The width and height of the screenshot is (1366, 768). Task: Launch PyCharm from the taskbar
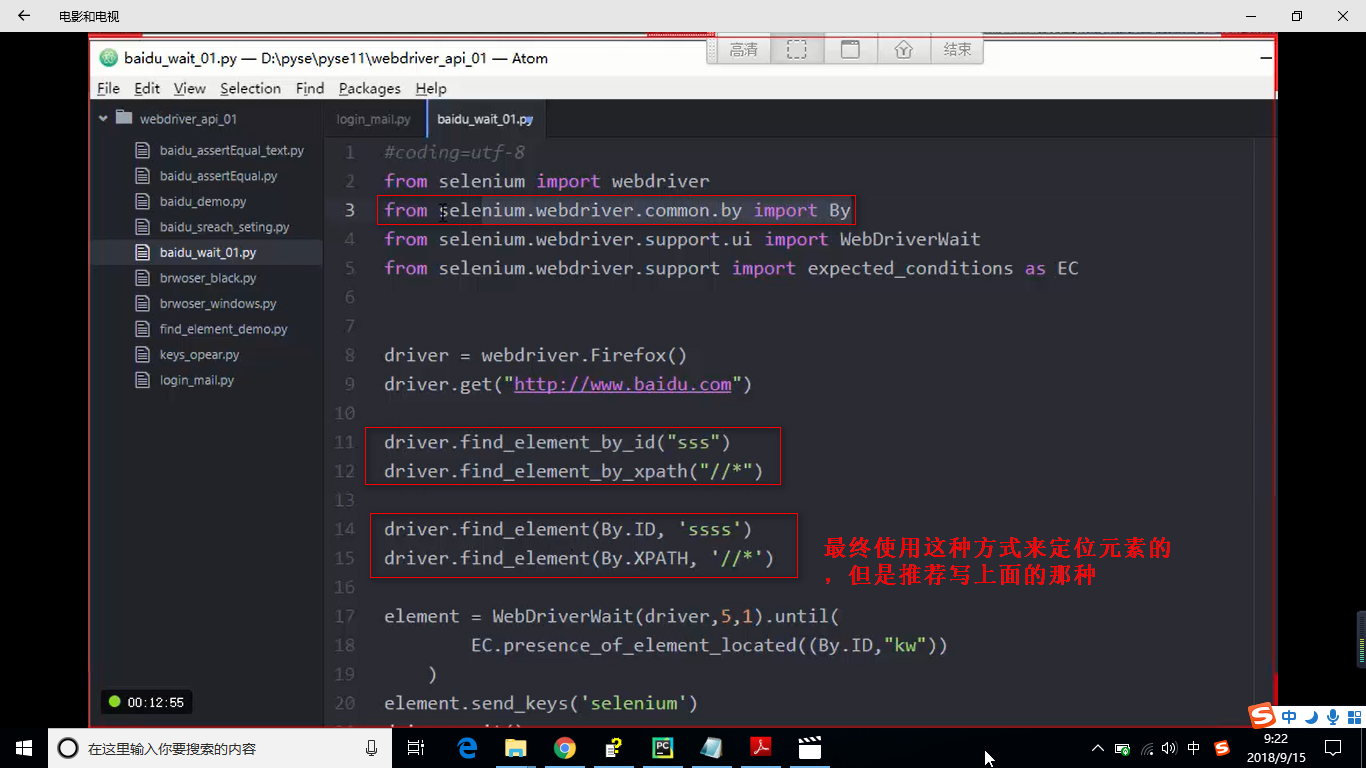pyautogui.click(x=663, y=748)
